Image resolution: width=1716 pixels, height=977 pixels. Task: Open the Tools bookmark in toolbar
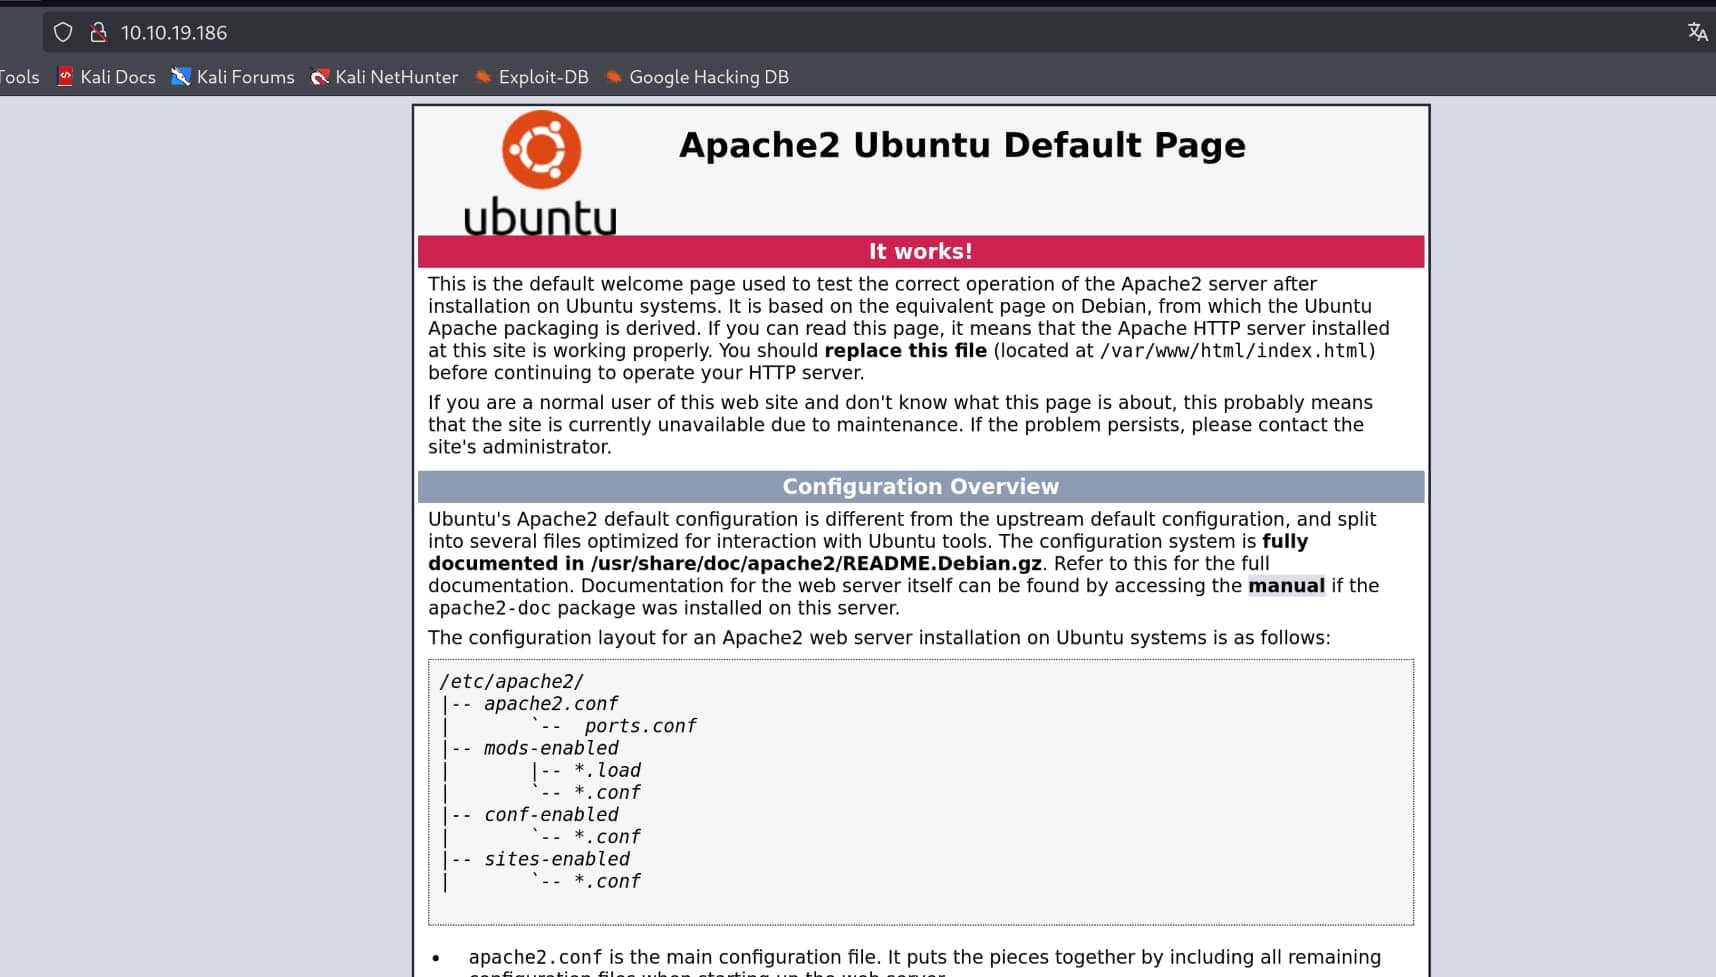pos(19,77)
